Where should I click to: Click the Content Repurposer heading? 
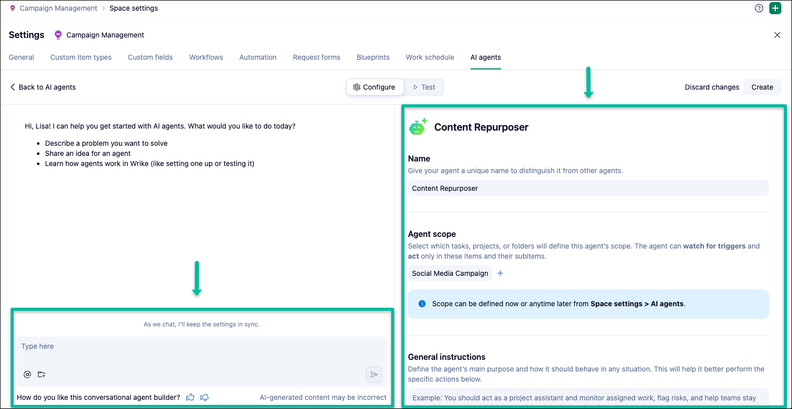(481, 127)
